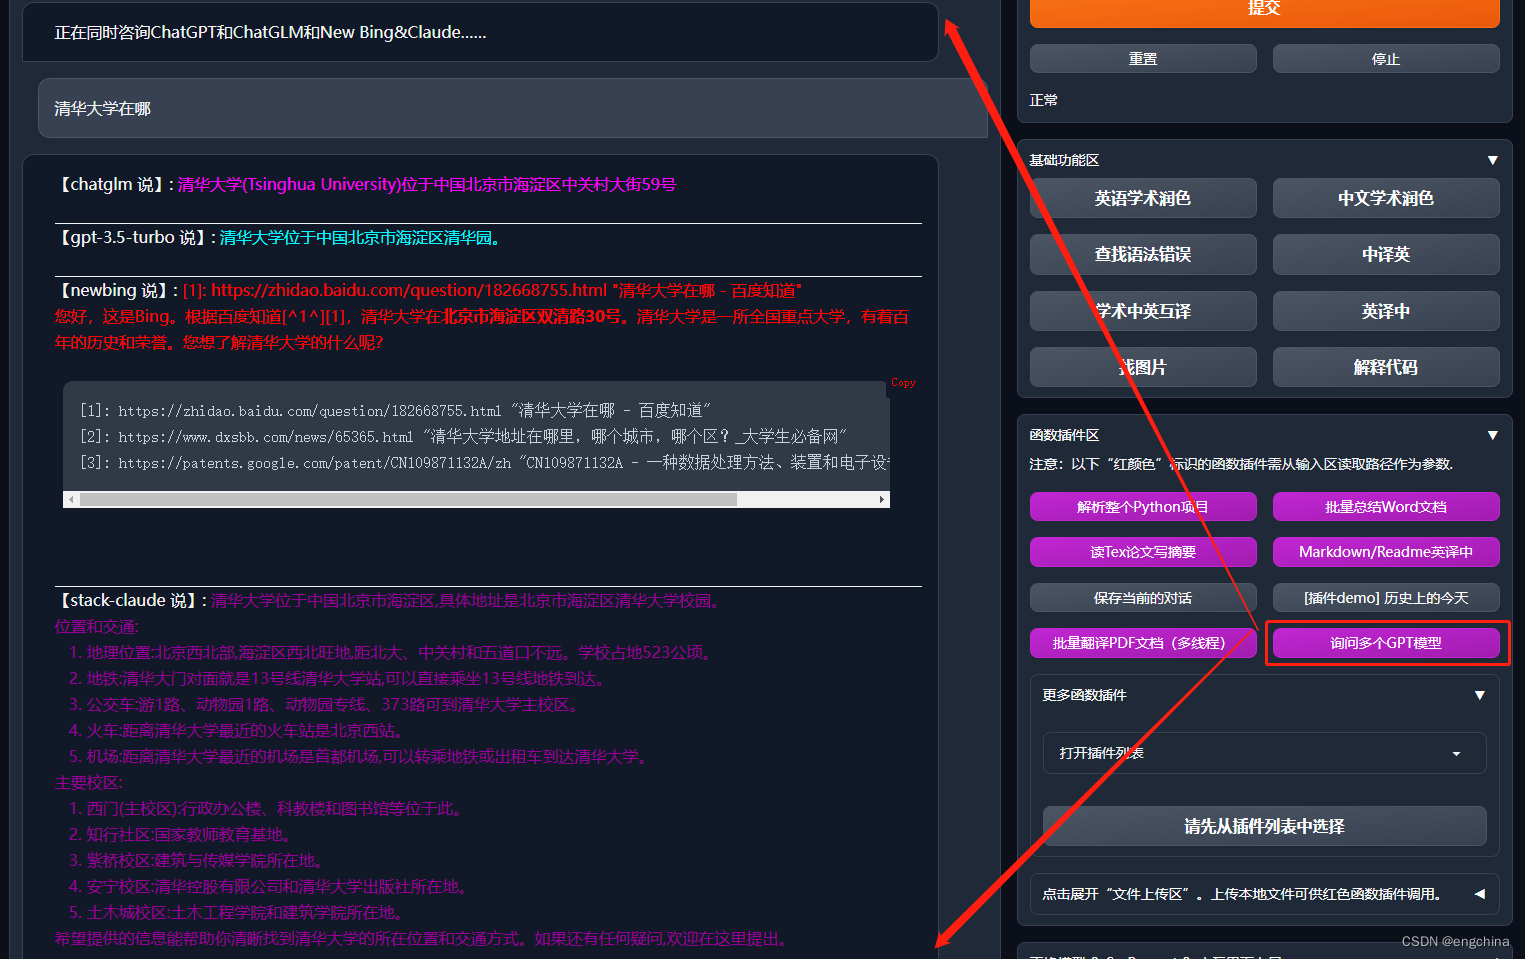This screenshot has height=959, width=1525.
Task: Click 学术中英互译 button
Action: point(1143,311)
